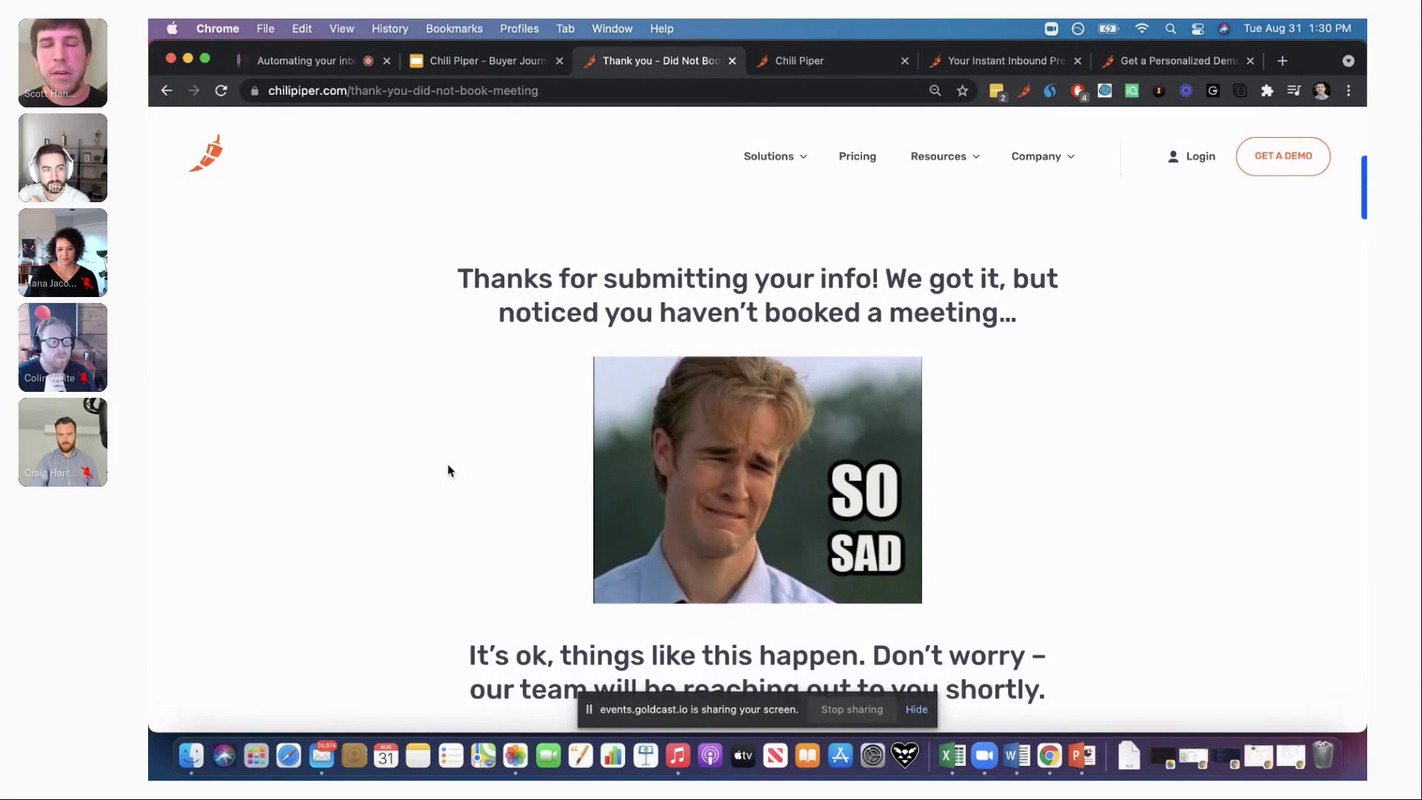Screen dimensions: 1422x800
Task: Launch Excel from the dock
Action: coord(952,756)
